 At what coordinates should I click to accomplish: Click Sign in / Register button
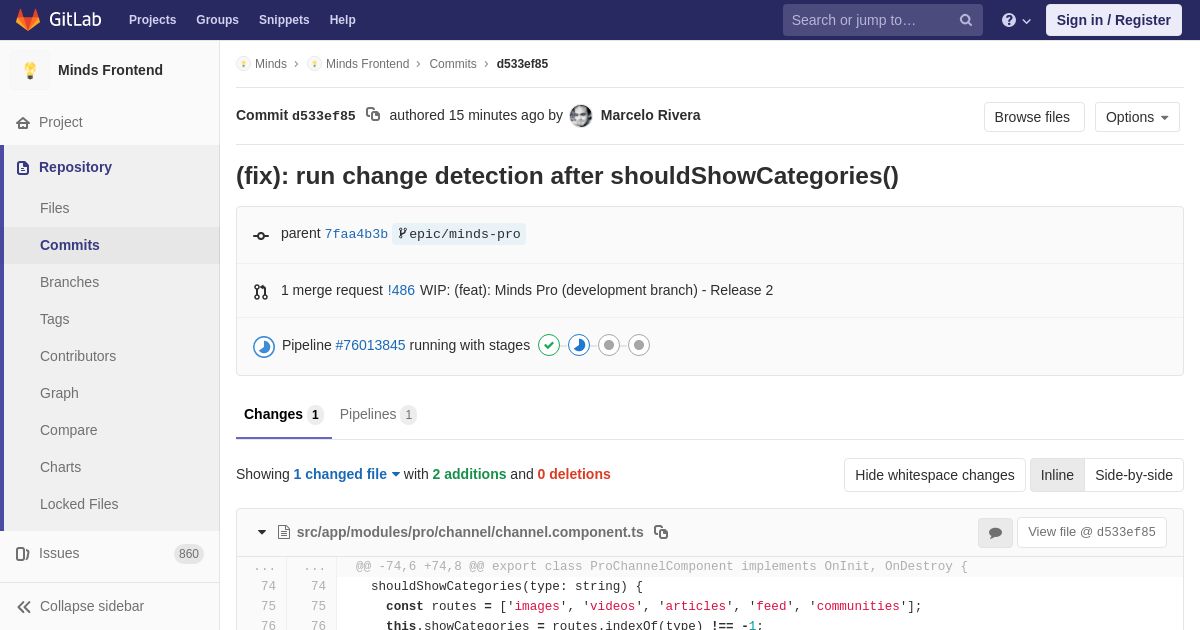coord(1114,20)
